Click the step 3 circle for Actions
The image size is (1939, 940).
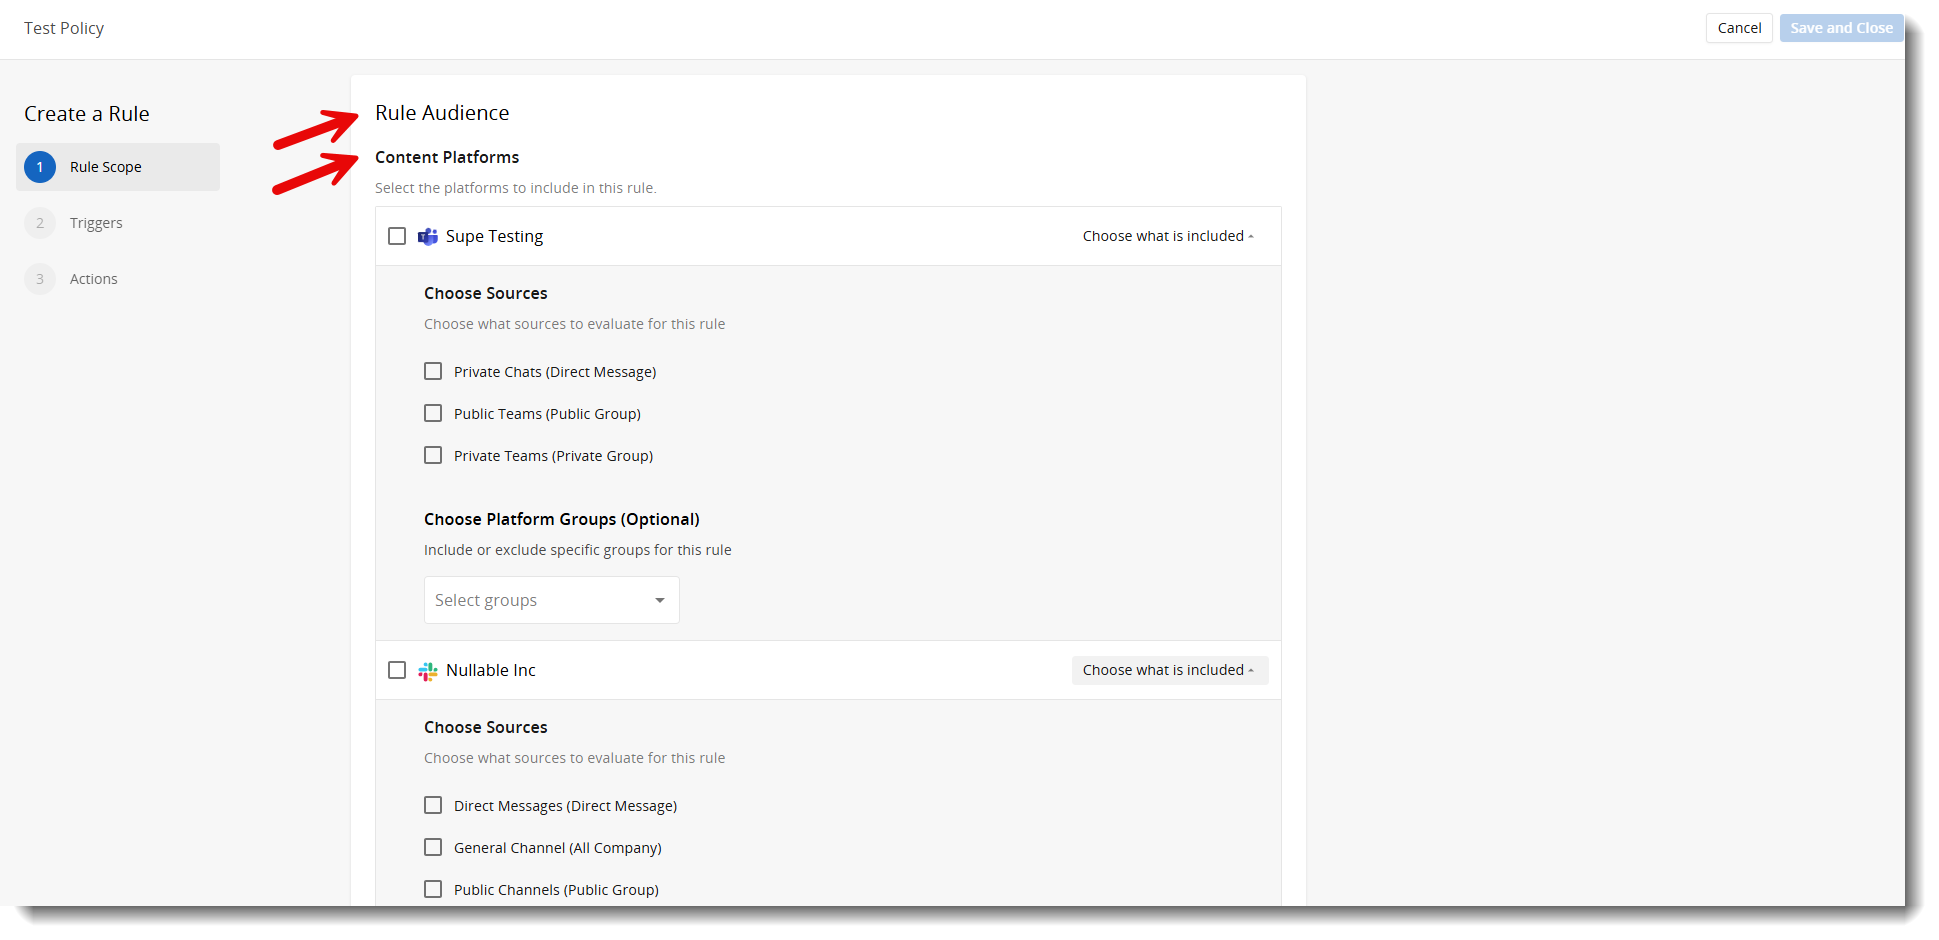(40, 279)
